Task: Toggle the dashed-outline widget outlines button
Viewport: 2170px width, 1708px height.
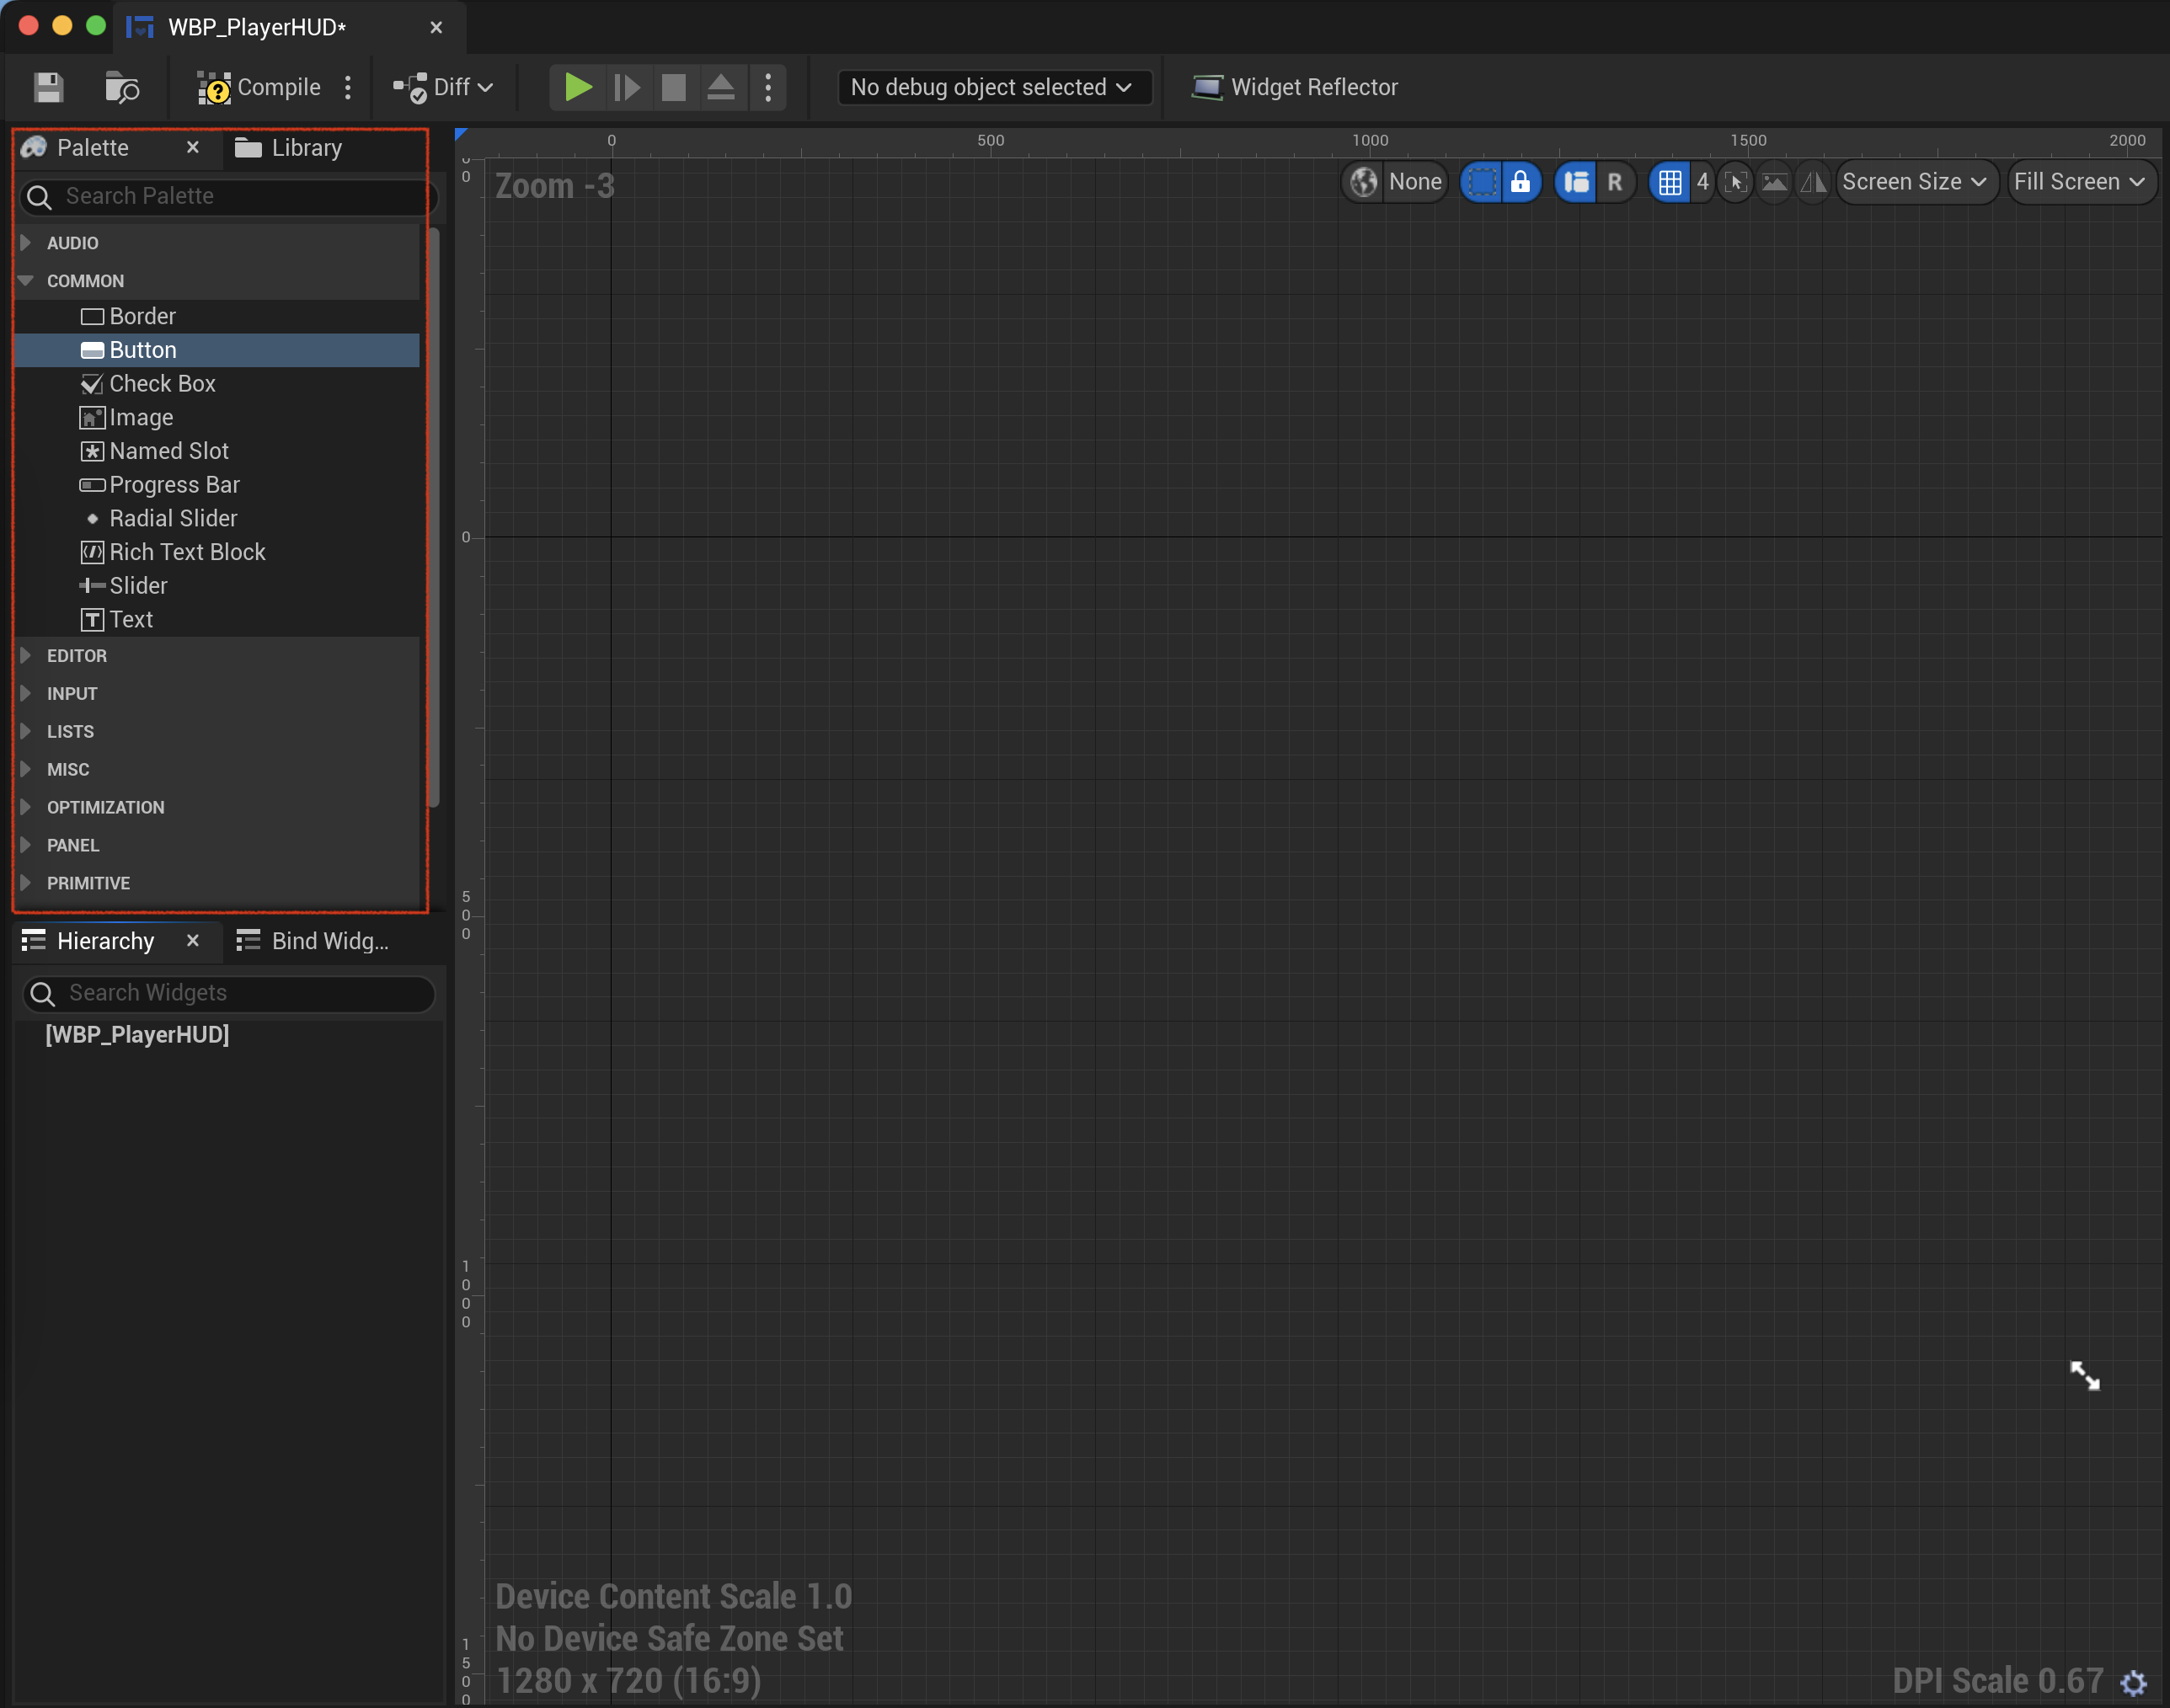Action: tap(1482, 182)
